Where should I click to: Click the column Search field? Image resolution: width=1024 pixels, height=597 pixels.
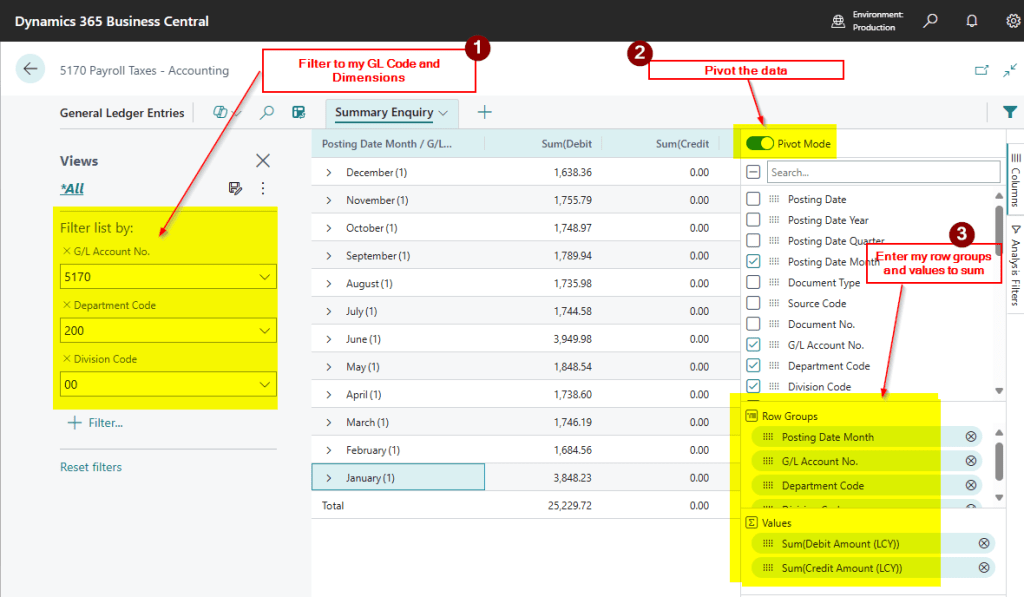882,172
